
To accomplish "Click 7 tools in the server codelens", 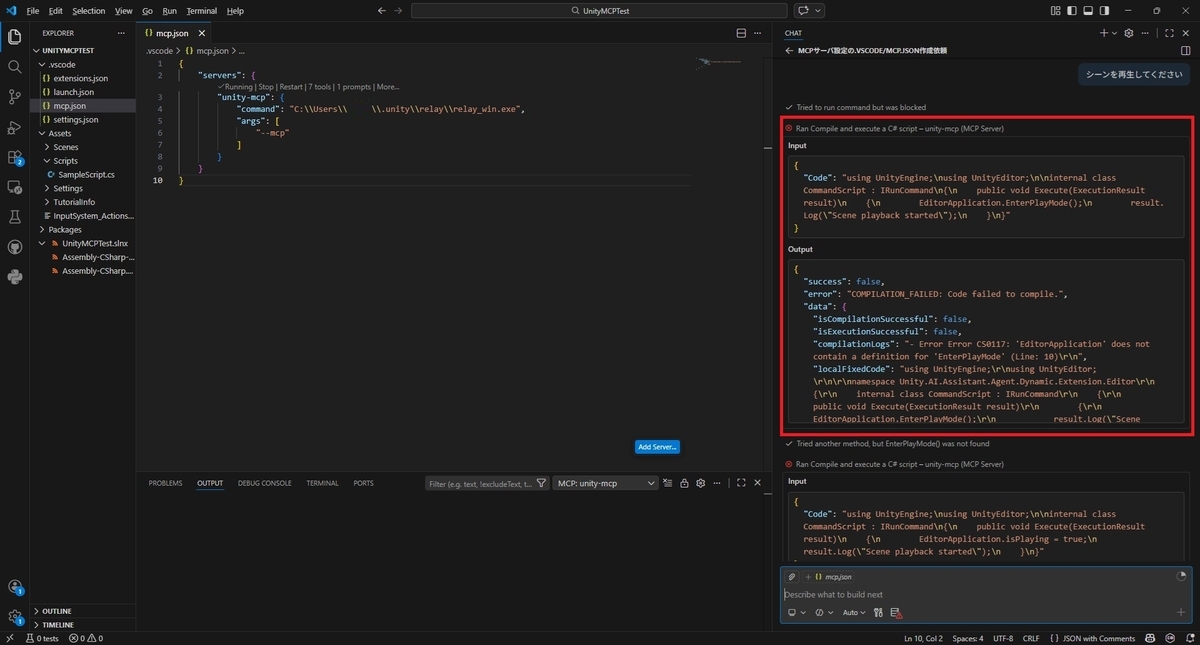I will click(x=319, y=87).
